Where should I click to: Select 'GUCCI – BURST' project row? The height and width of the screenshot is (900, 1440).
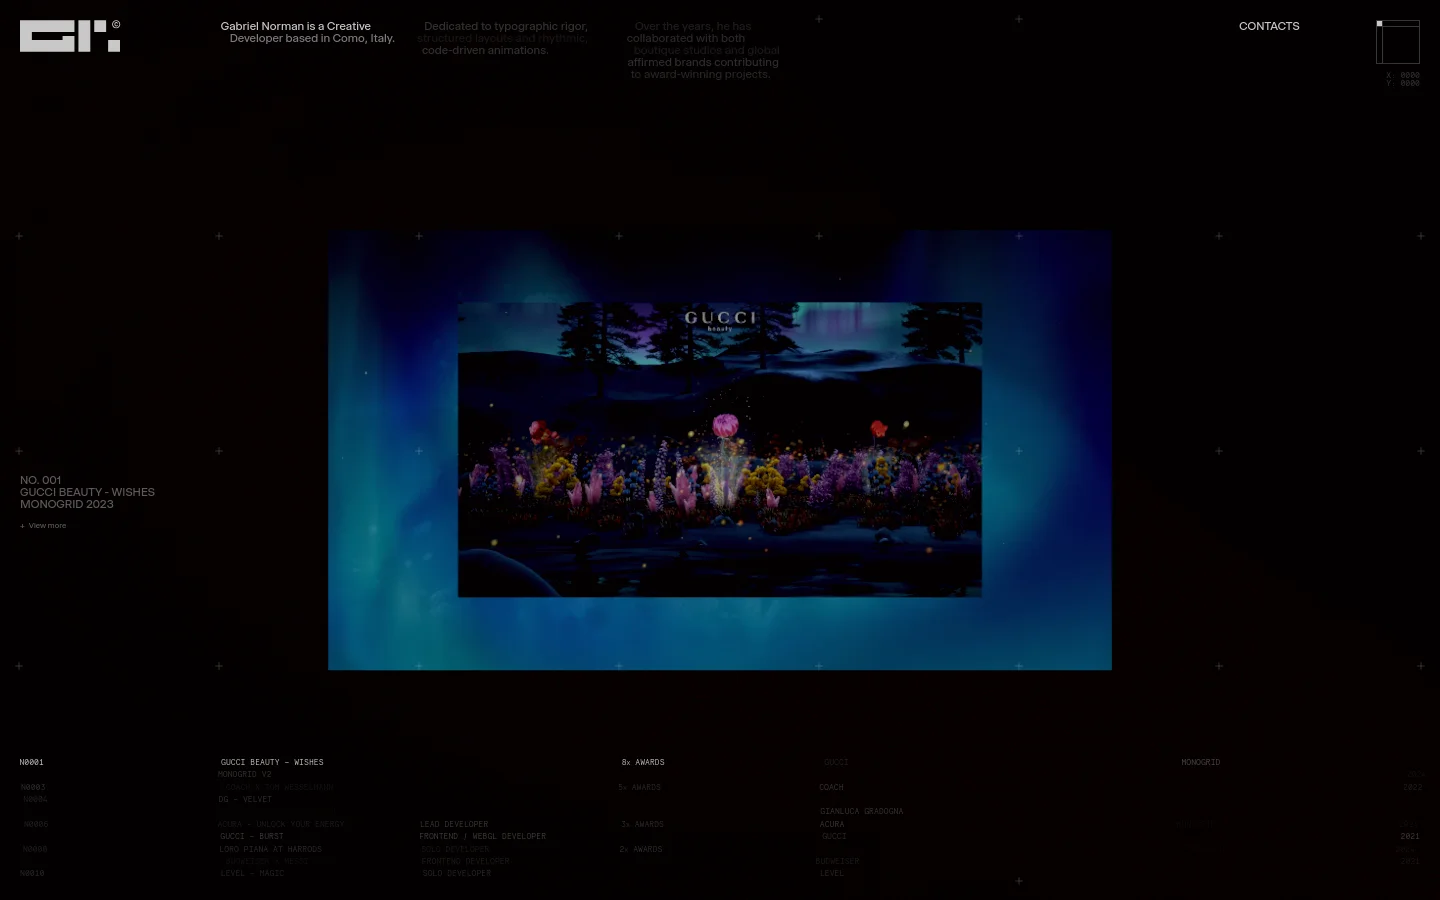[x=252, y=836]
